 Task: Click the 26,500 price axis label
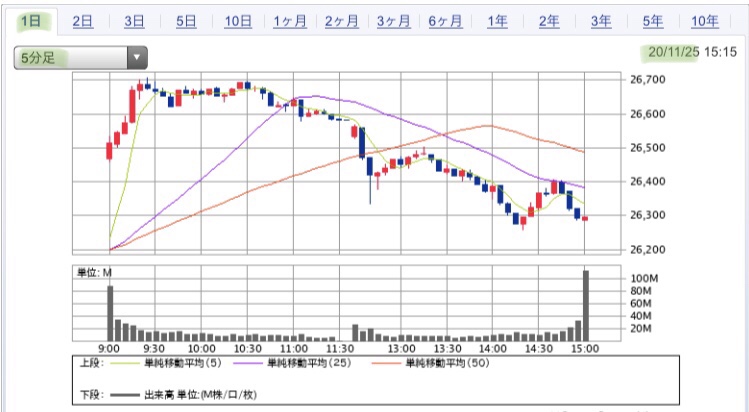[x=647, y=148]
